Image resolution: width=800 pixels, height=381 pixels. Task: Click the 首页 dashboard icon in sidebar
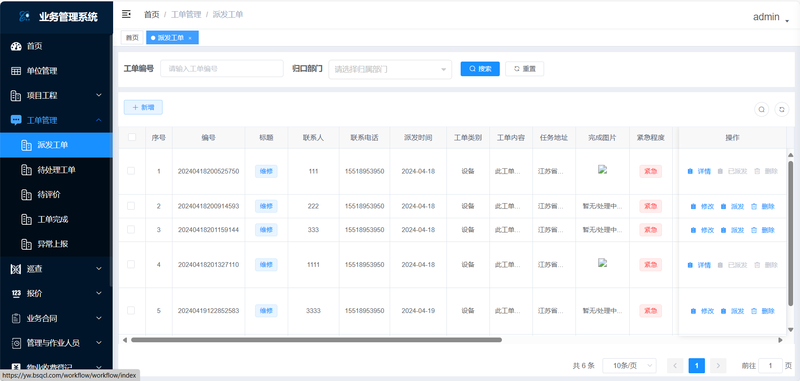point(16,46)
